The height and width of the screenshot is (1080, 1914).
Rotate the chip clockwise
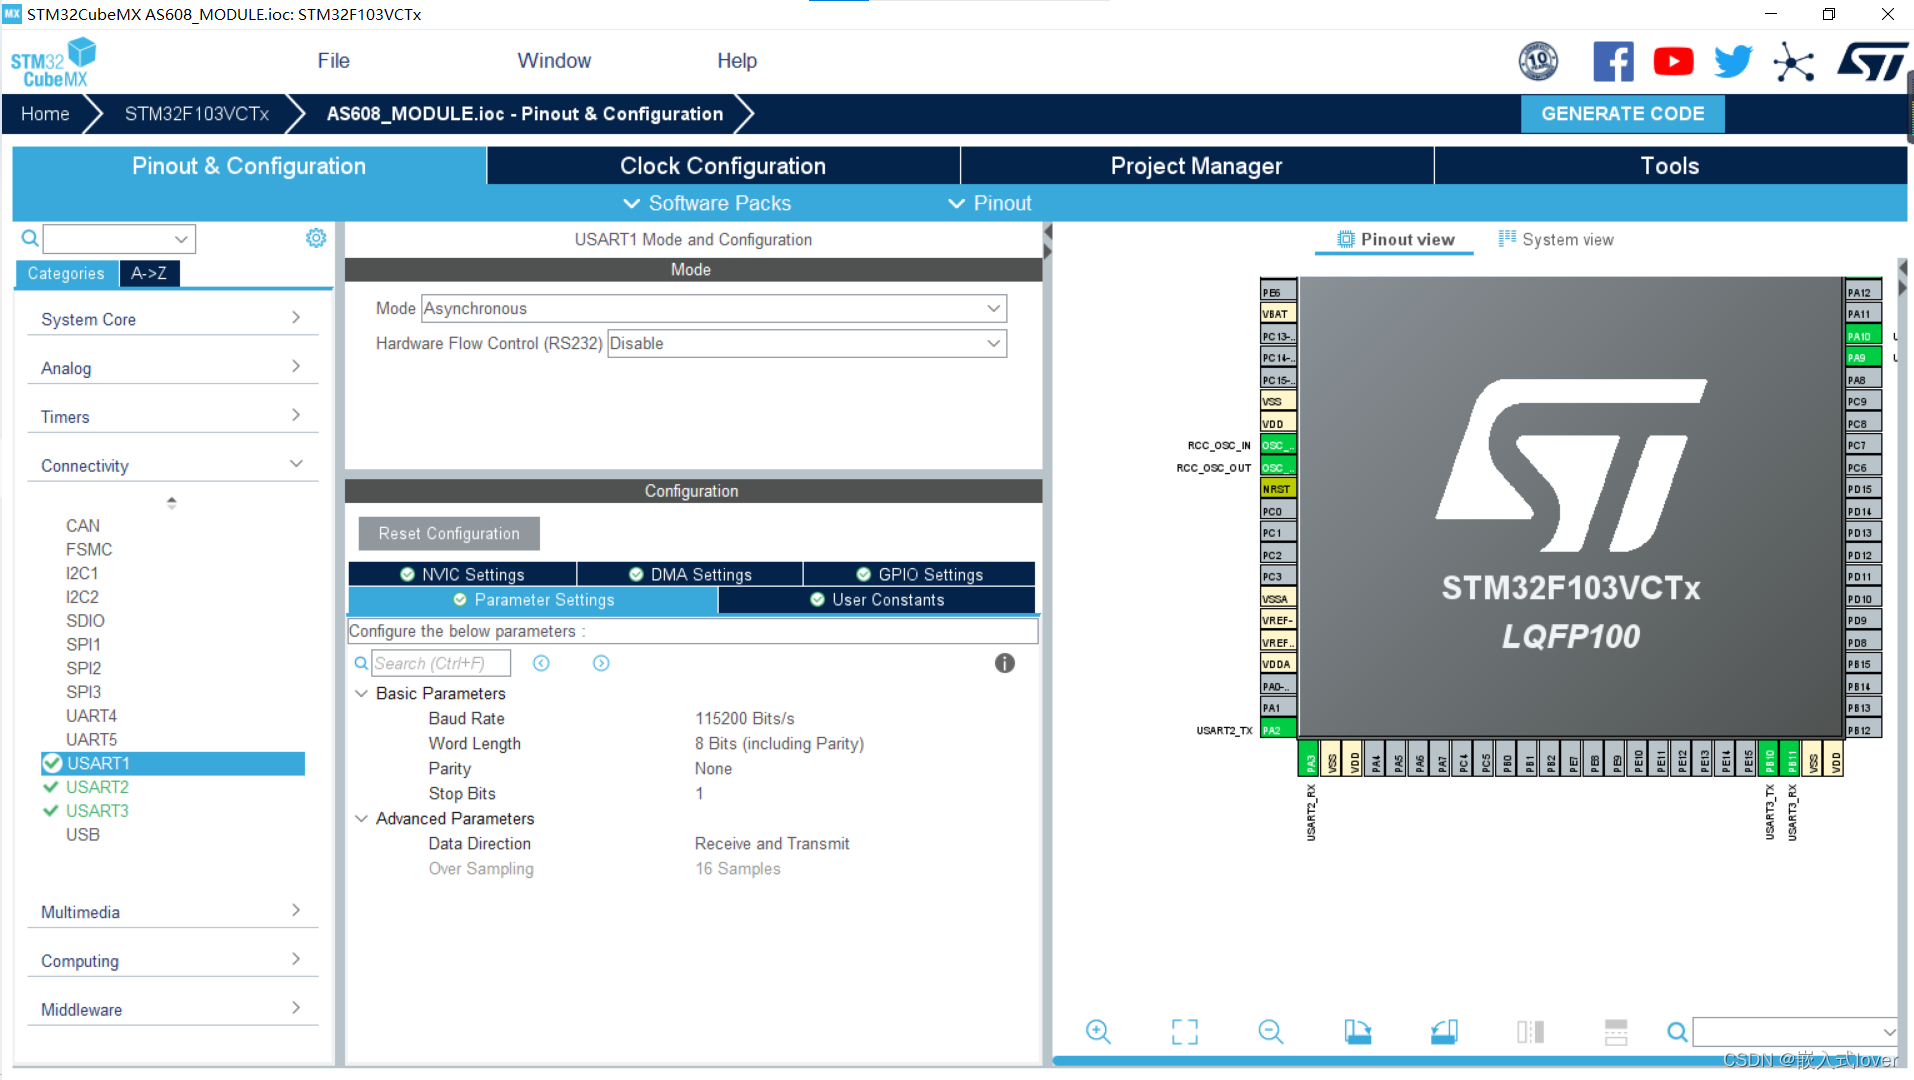point(1357,1031)
